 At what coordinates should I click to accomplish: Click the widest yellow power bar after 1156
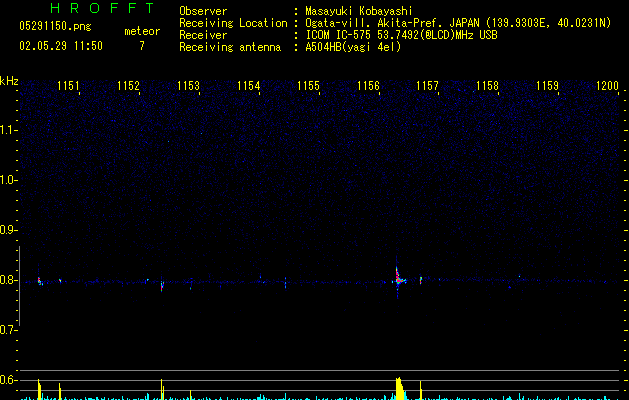(x=400, y=388)
